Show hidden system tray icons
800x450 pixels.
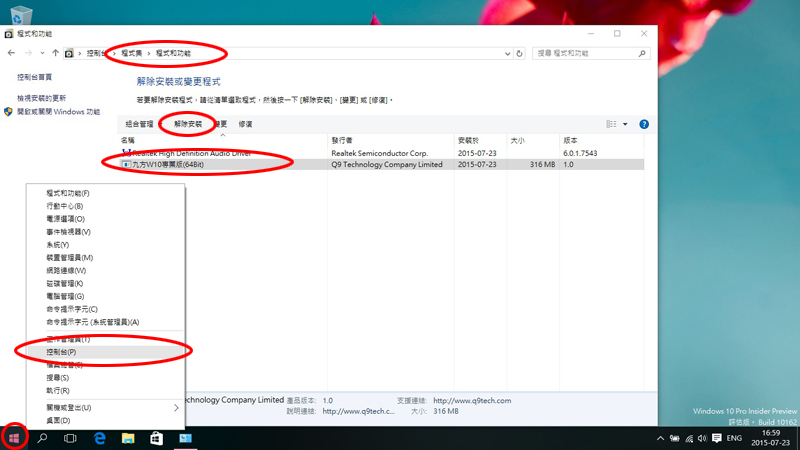pyautogui.click(x=660, y=438)
